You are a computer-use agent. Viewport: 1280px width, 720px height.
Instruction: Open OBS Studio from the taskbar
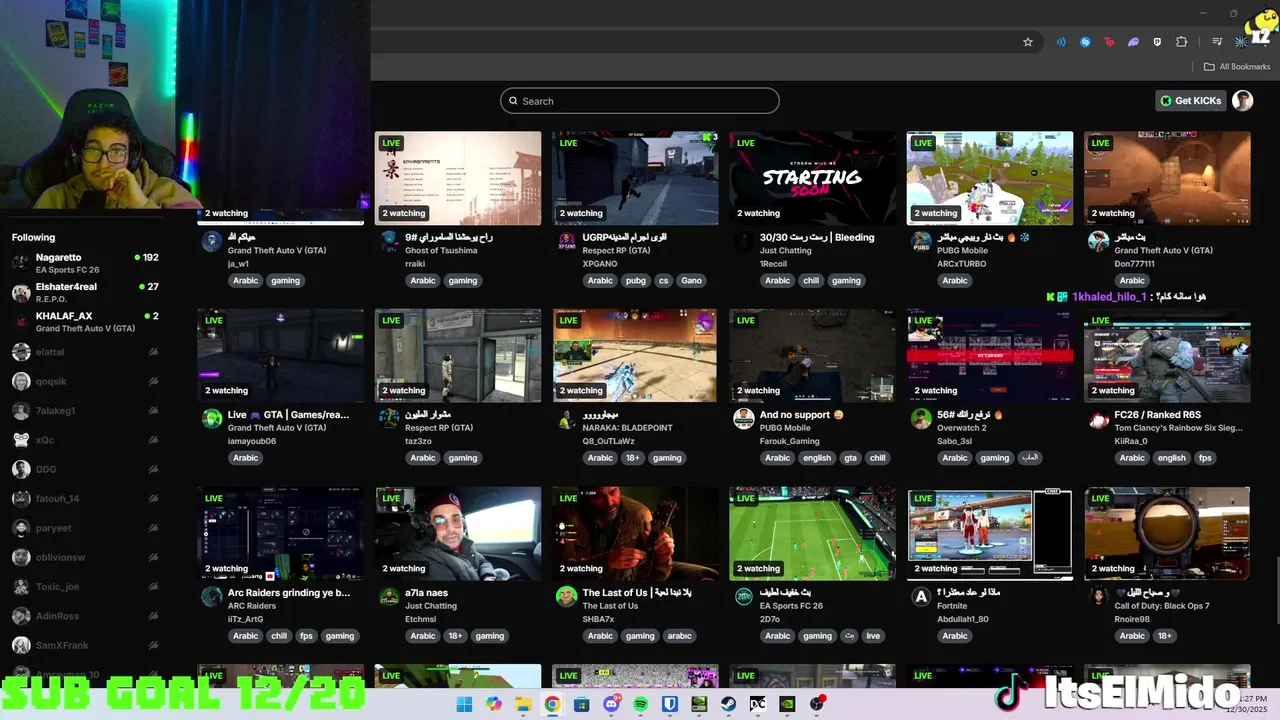[x=817, y=704]
